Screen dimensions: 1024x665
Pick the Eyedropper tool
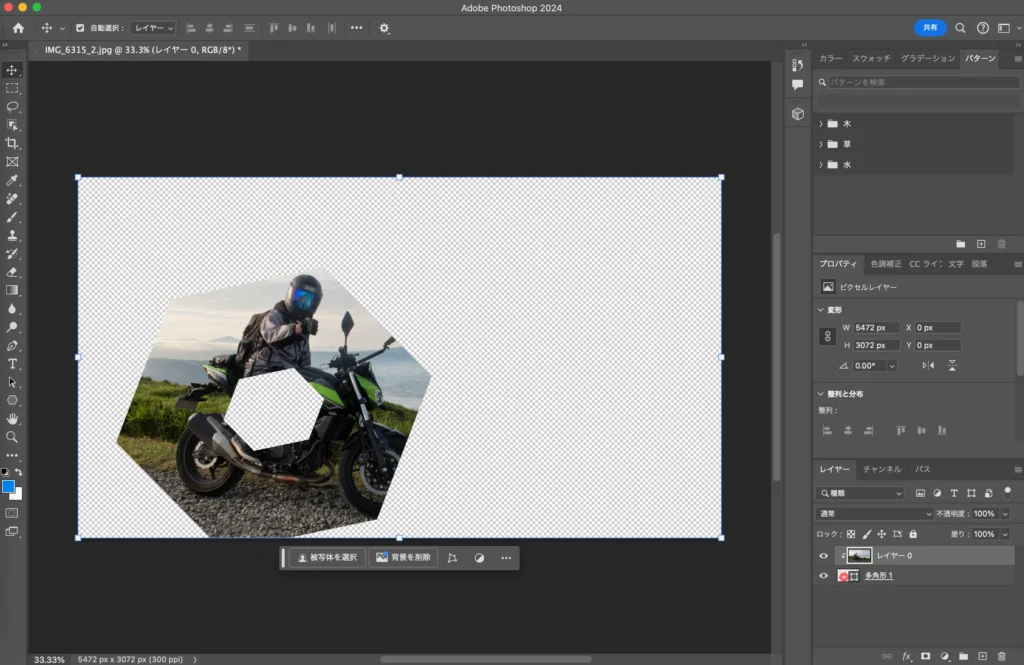(x=12, y=180)
